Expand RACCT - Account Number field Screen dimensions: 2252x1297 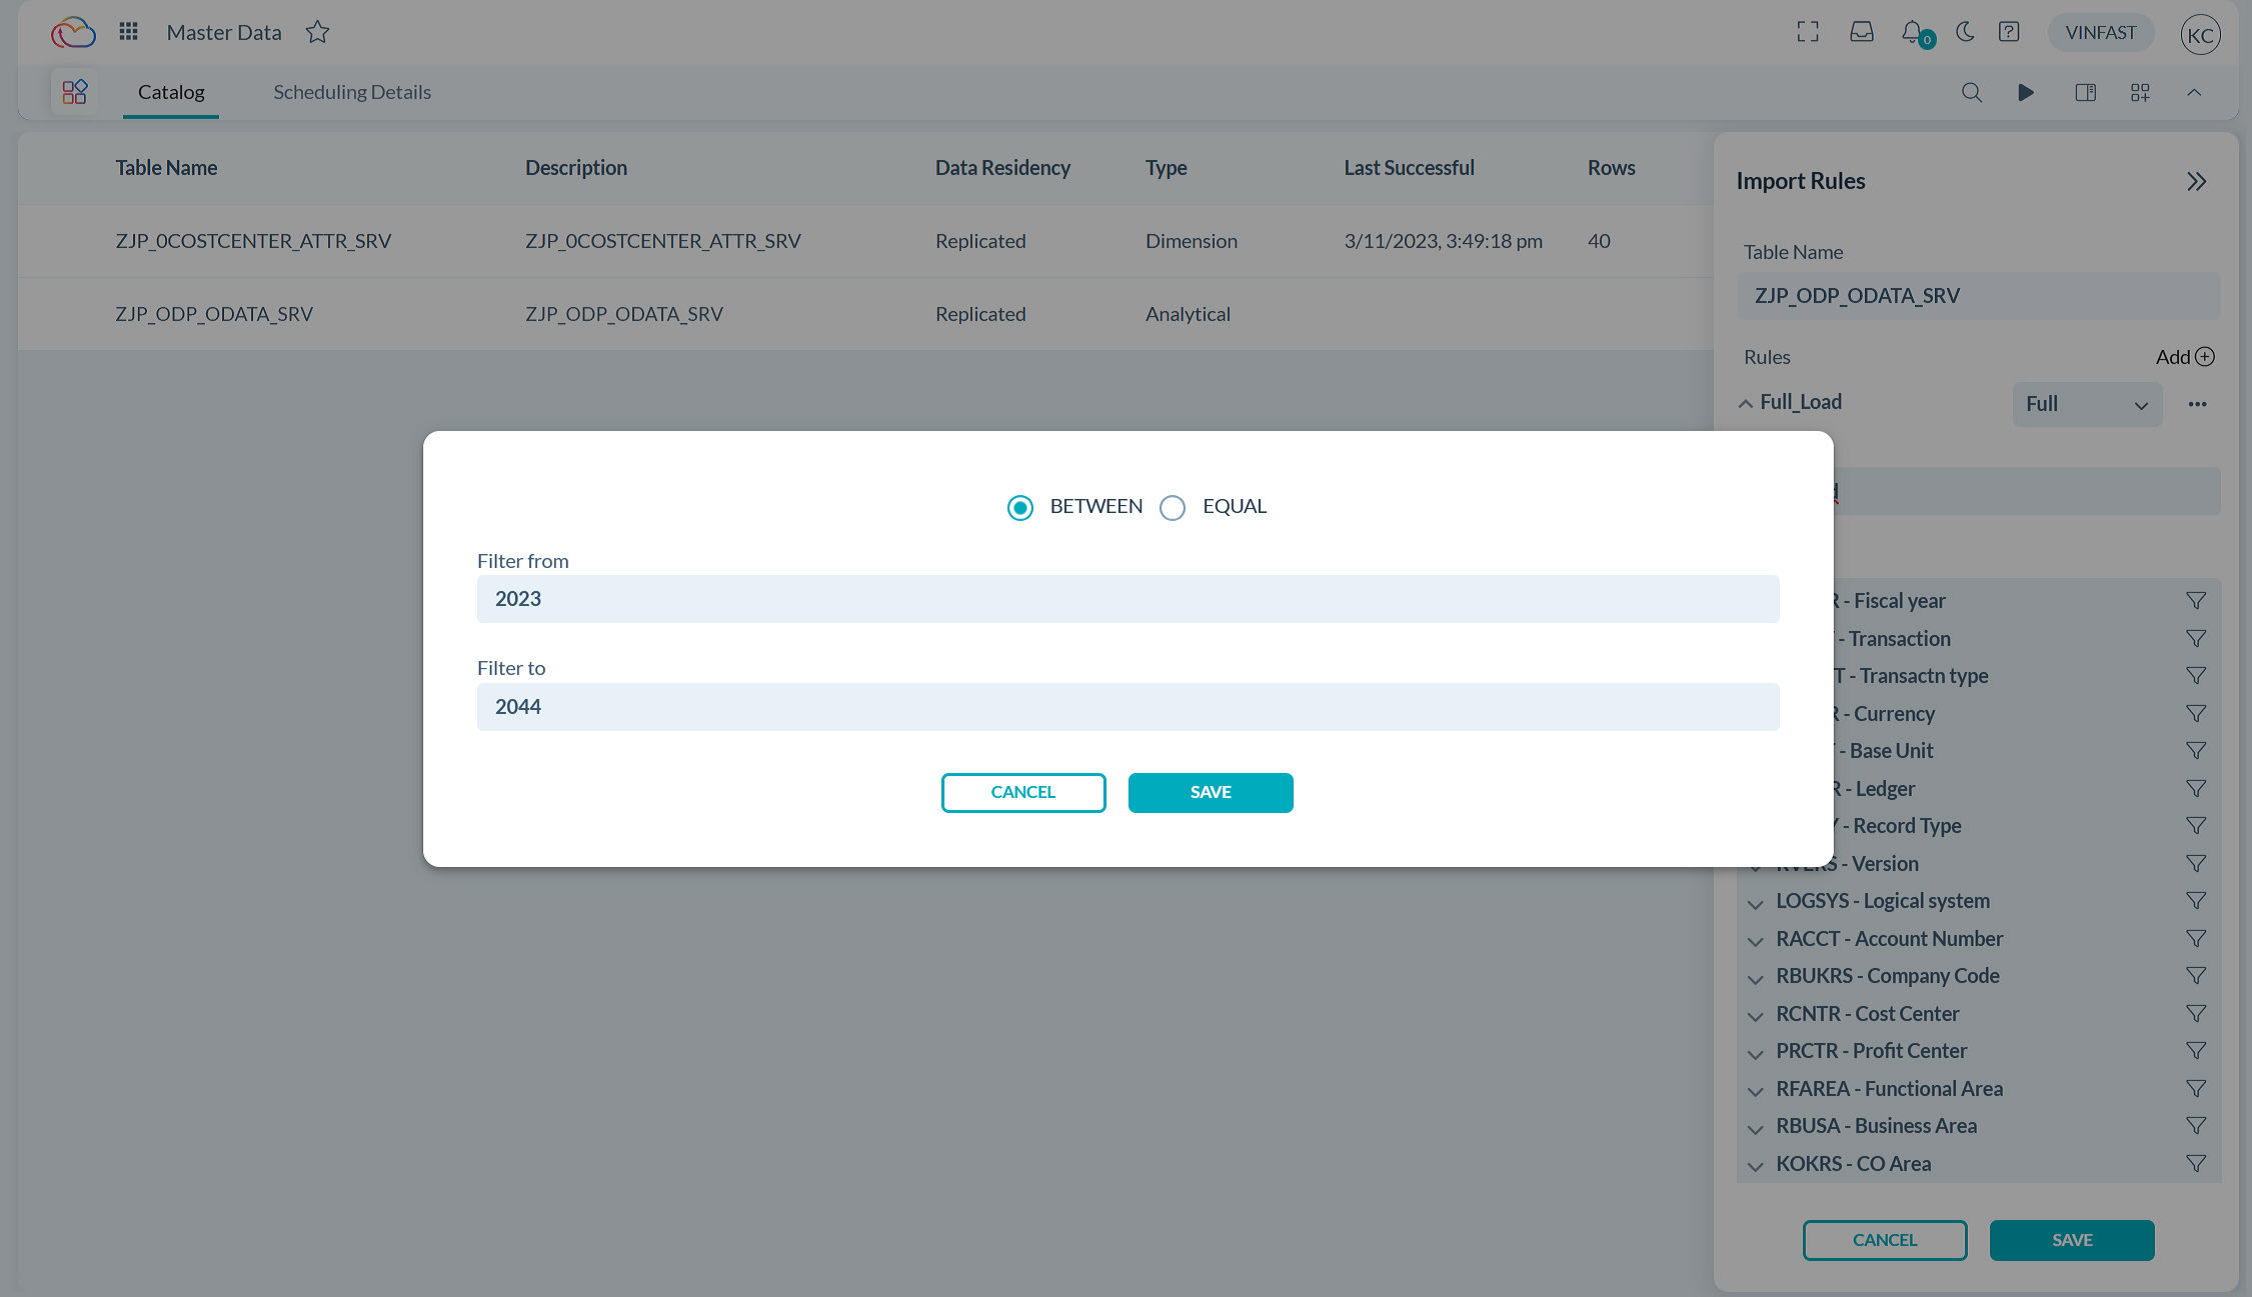[1756, 940]
